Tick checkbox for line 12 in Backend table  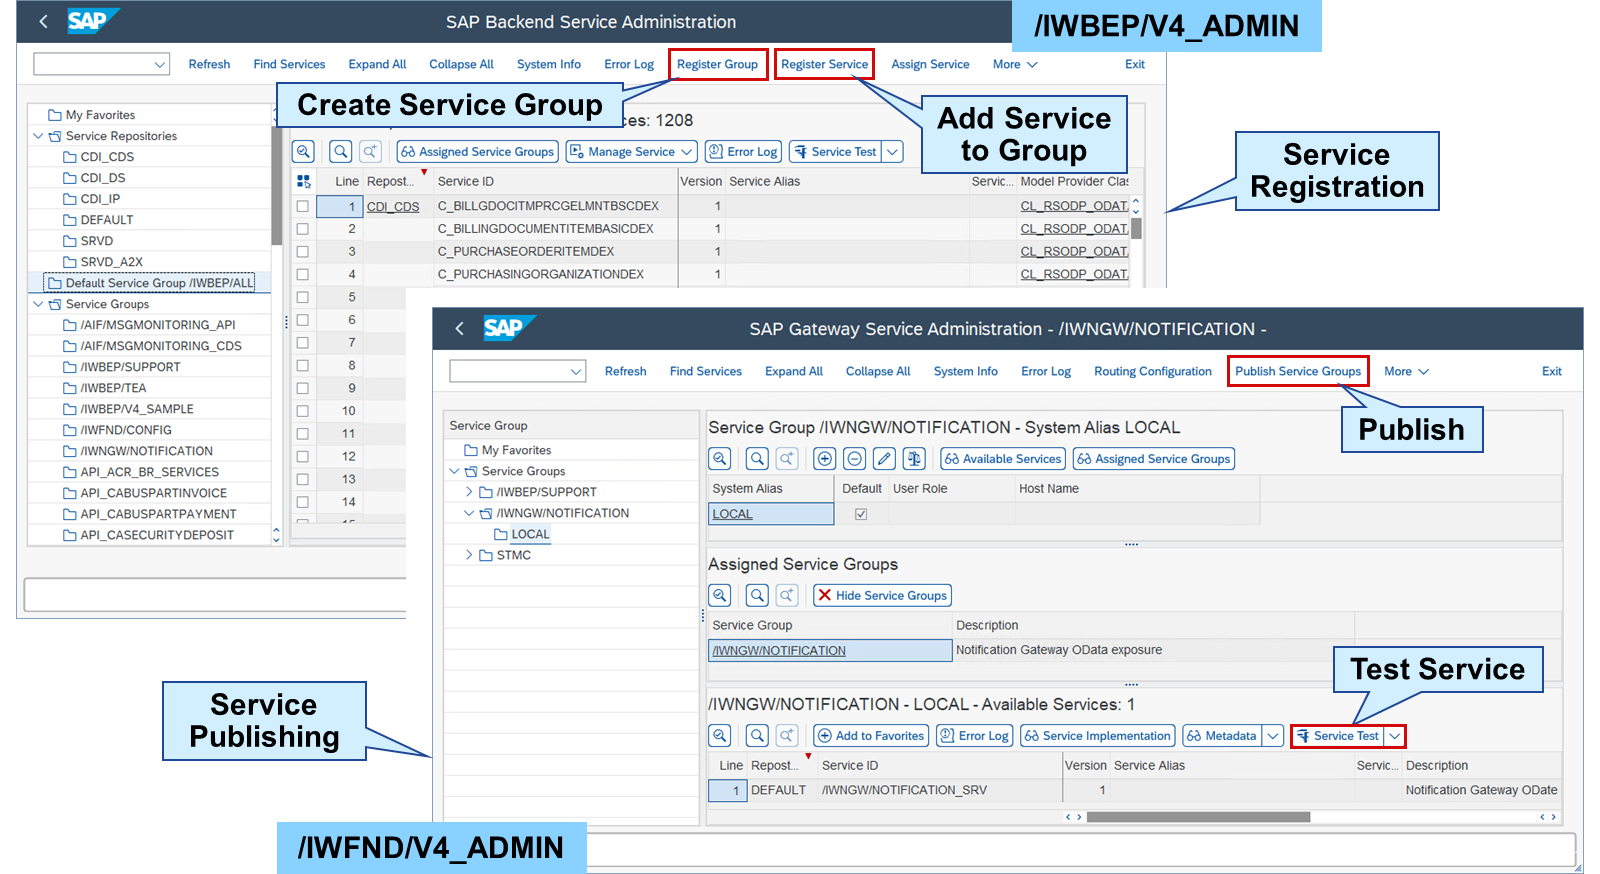pyautogui.click(x=302, y=456)
